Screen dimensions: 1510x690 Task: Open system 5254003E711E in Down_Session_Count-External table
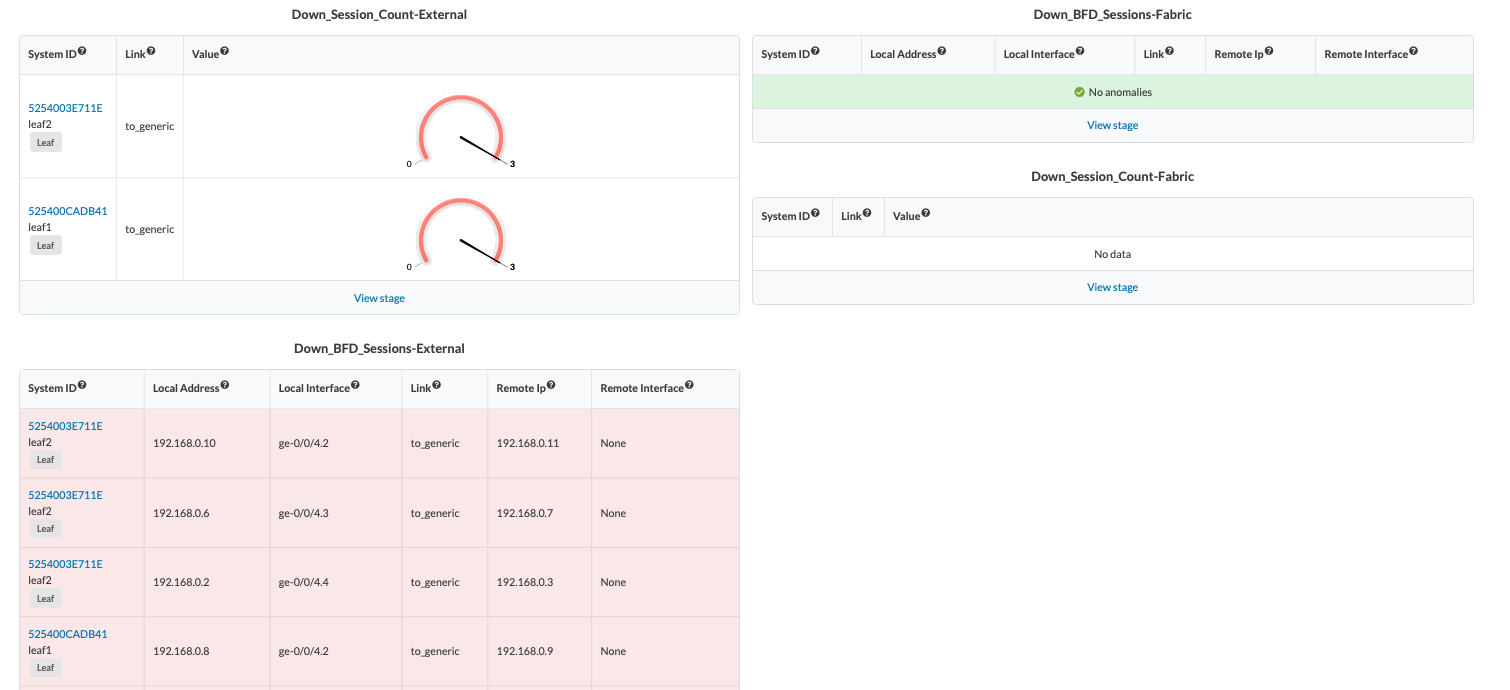[x=65, y=108]
